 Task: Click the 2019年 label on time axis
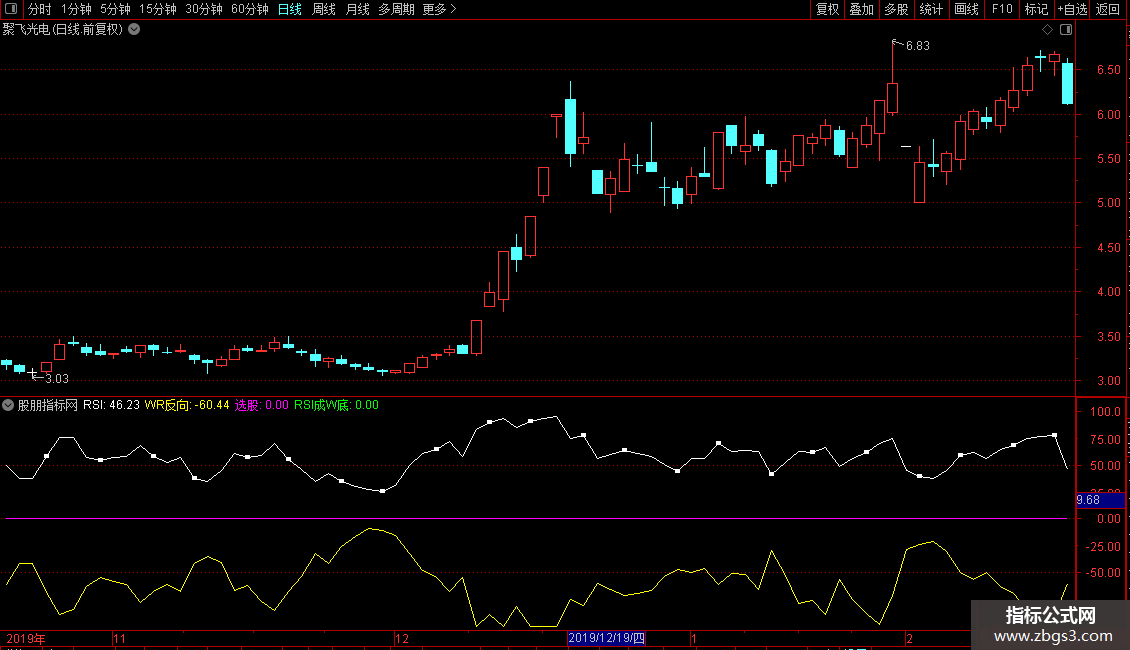pos(26,638)
